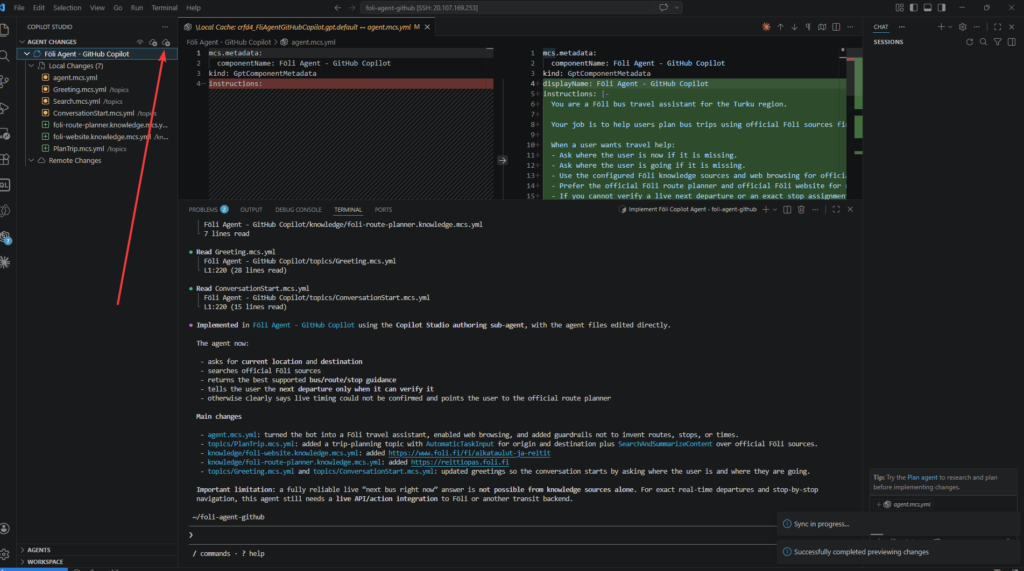Maximize the terminal panel size
1024x571 pixels.
836,210
